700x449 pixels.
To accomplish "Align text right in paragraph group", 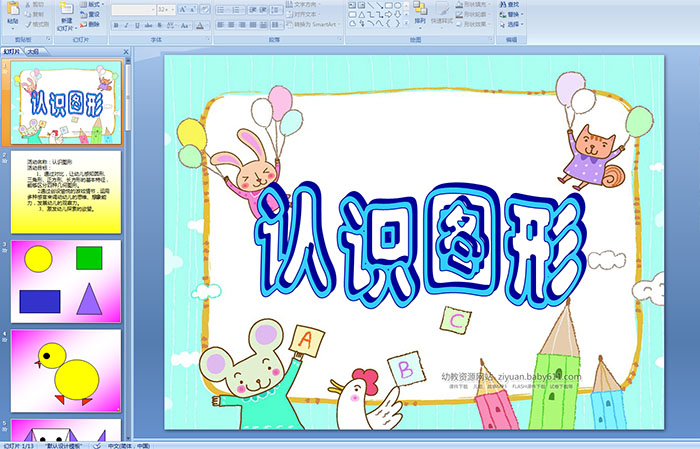I will pos(242,25).
